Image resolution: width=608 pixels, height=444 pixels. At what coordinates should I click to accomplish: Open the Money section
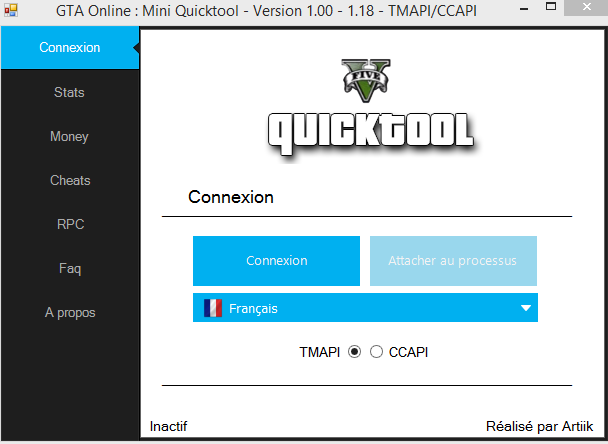[70, 136]
